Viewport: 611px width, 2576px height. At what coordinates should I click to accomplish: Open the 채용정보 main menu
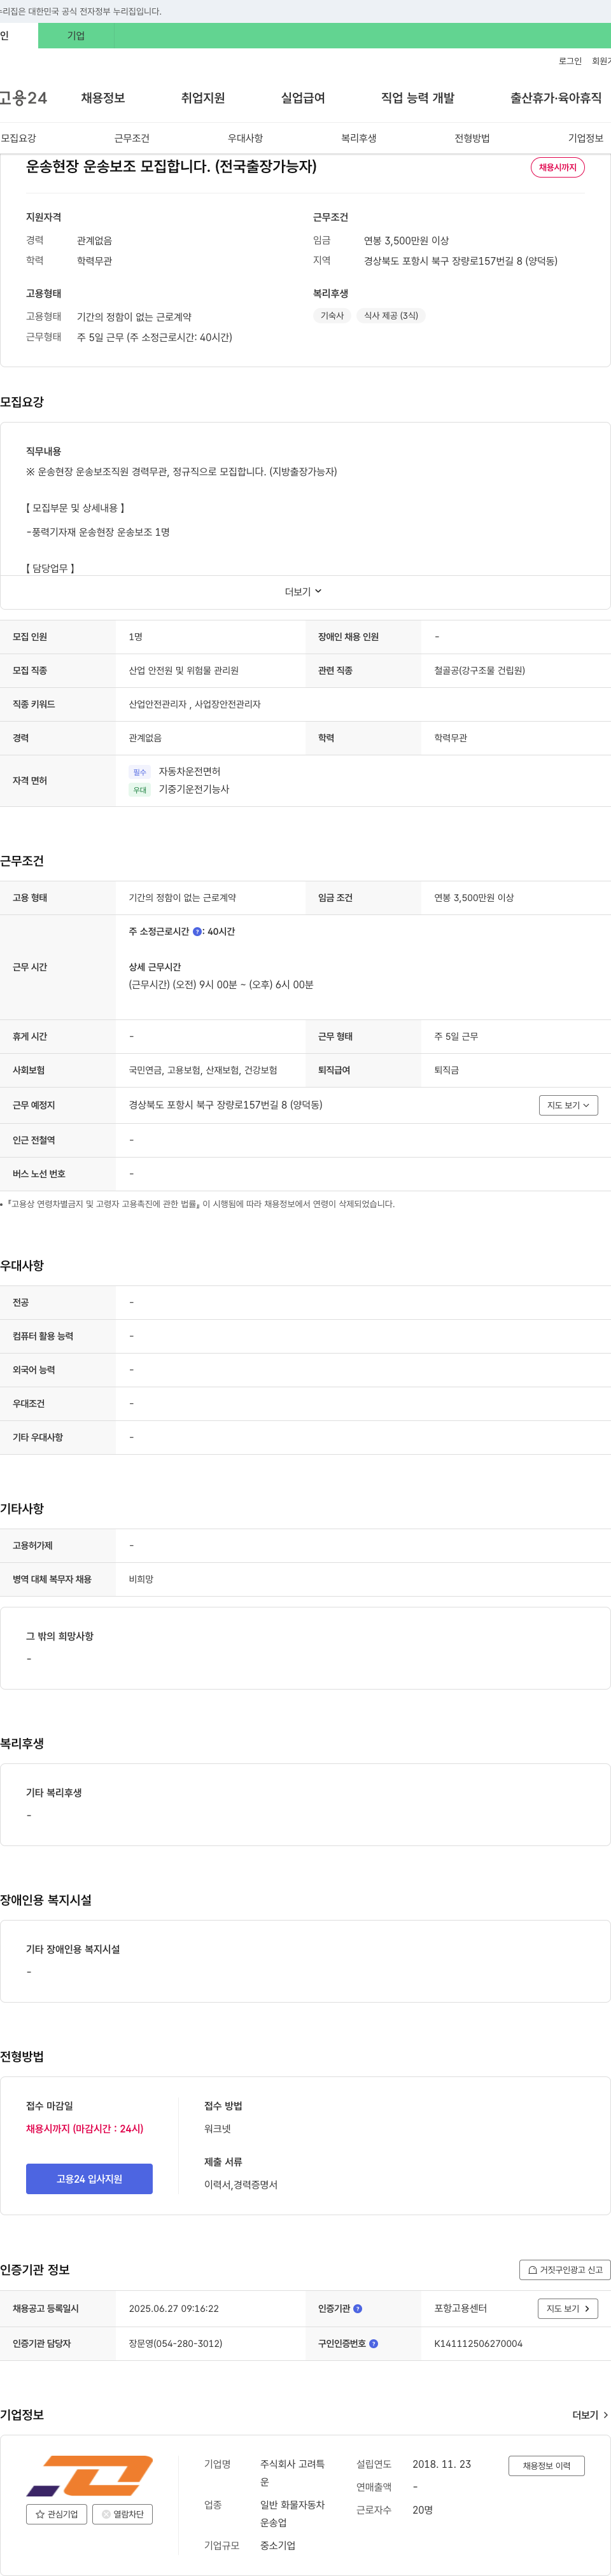coord(103,98)
